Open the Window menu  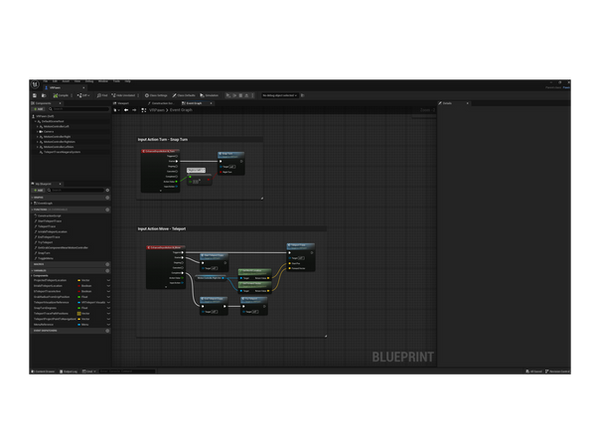click(103, 81)
